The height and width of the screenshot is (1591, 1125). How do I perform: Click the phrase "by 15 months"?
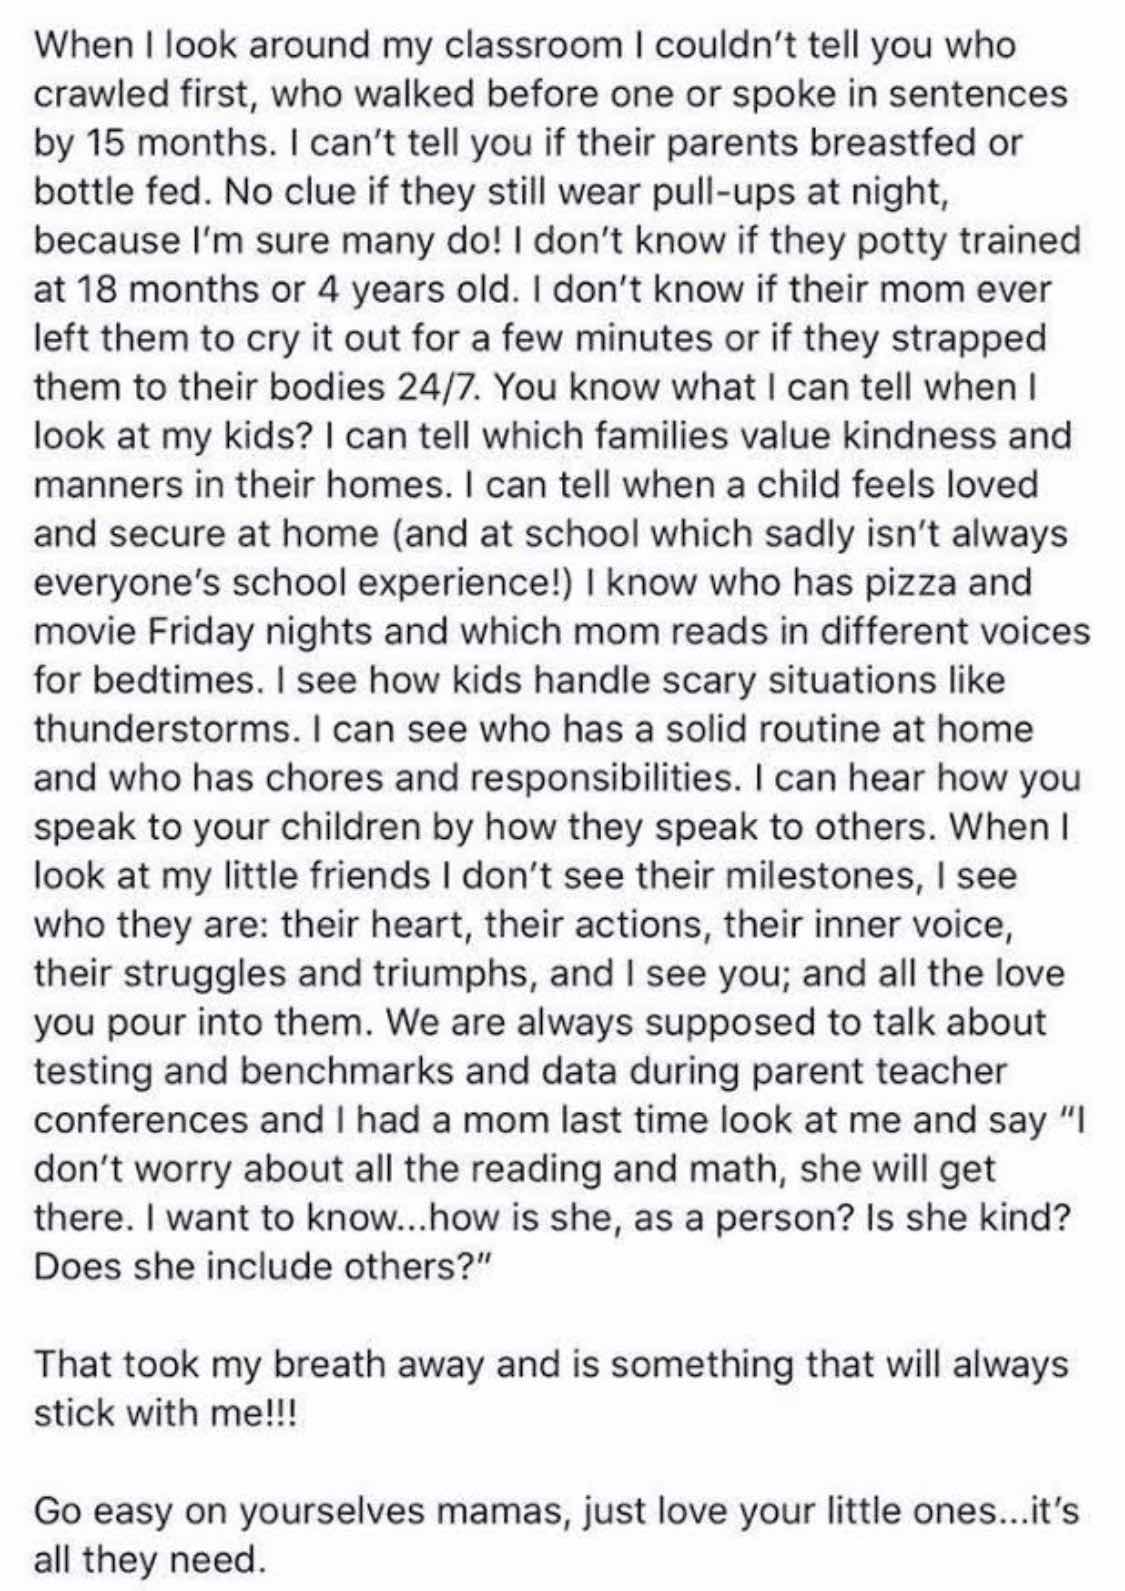click(138, 143)
